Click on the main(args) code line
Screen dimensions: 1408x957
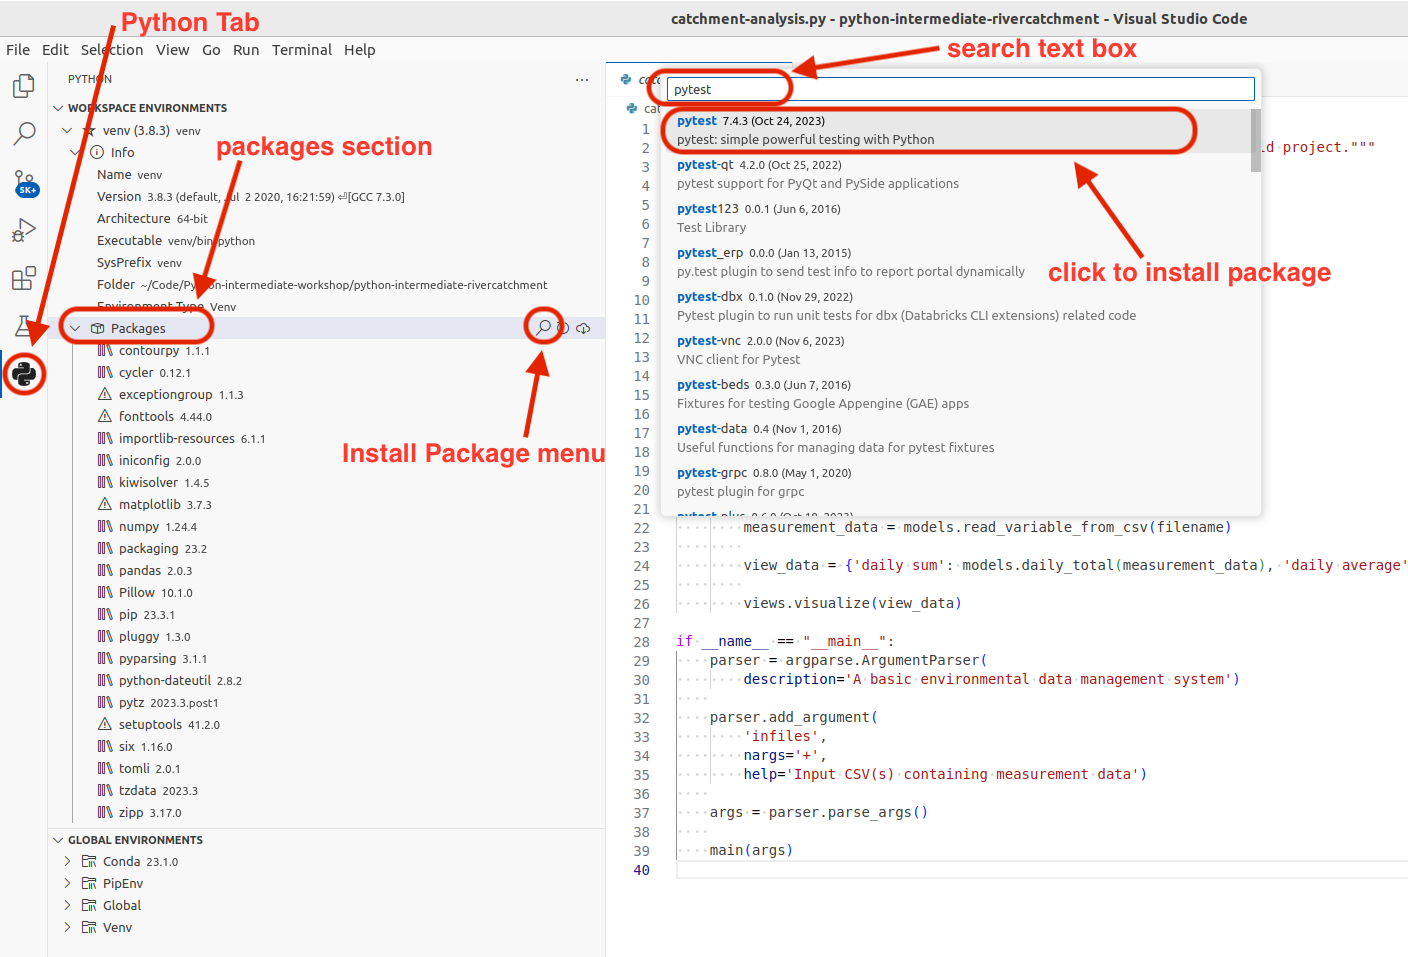pyautogui.click(x=751, y=850)
